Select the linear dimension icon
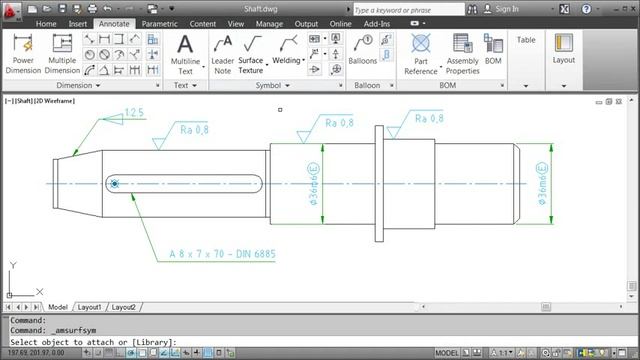Image resolution: width=640 pixels, height=360 pixels. pos(104,39)
